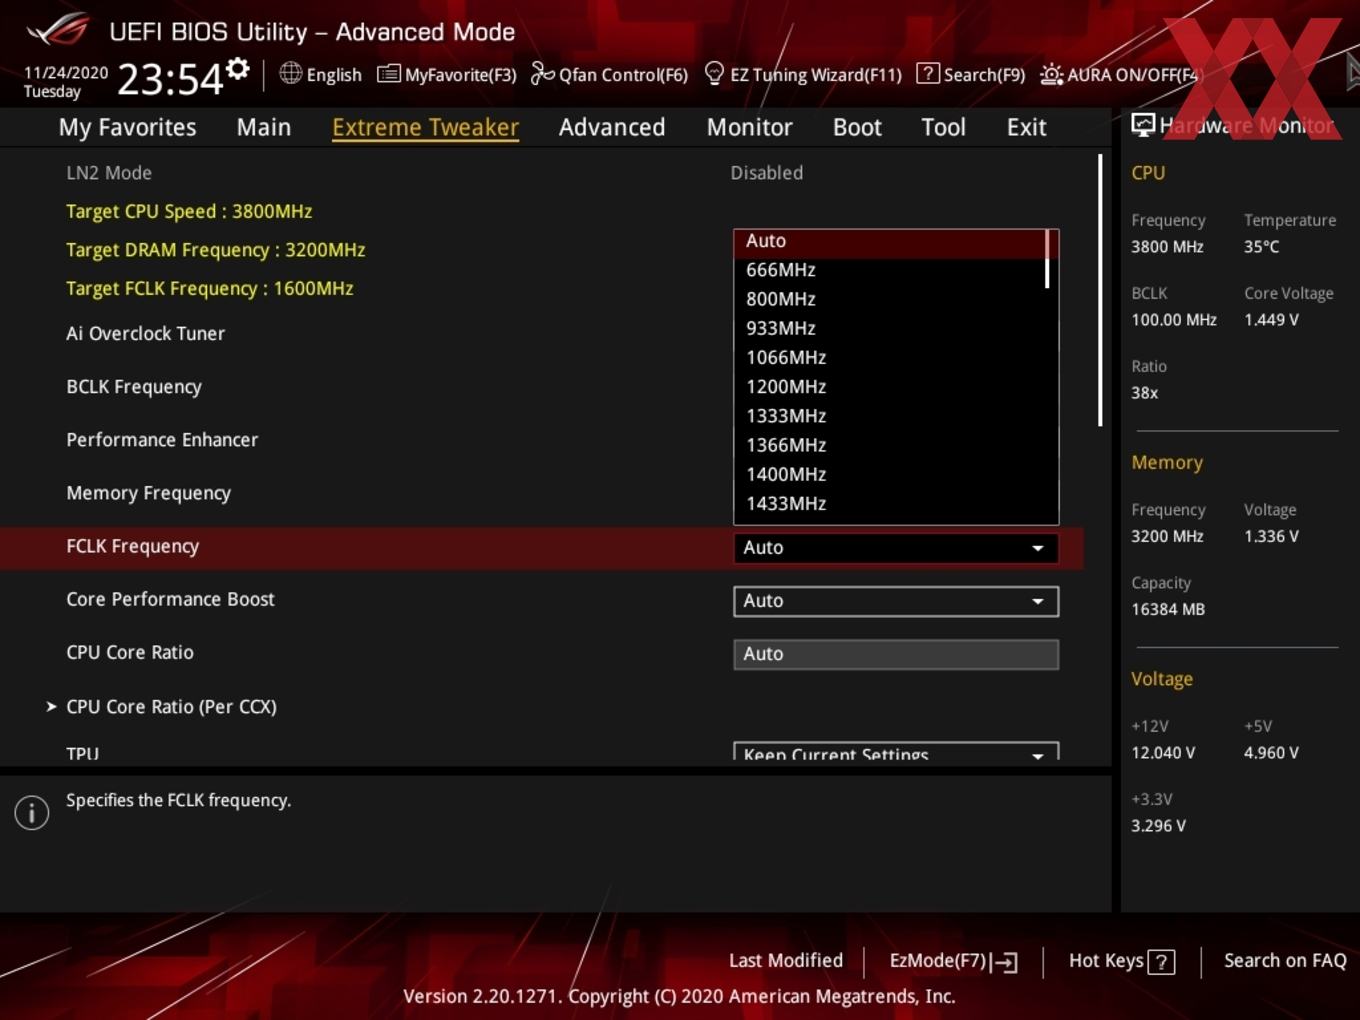Go to the Monitor tab

click(x=750, y=127)
